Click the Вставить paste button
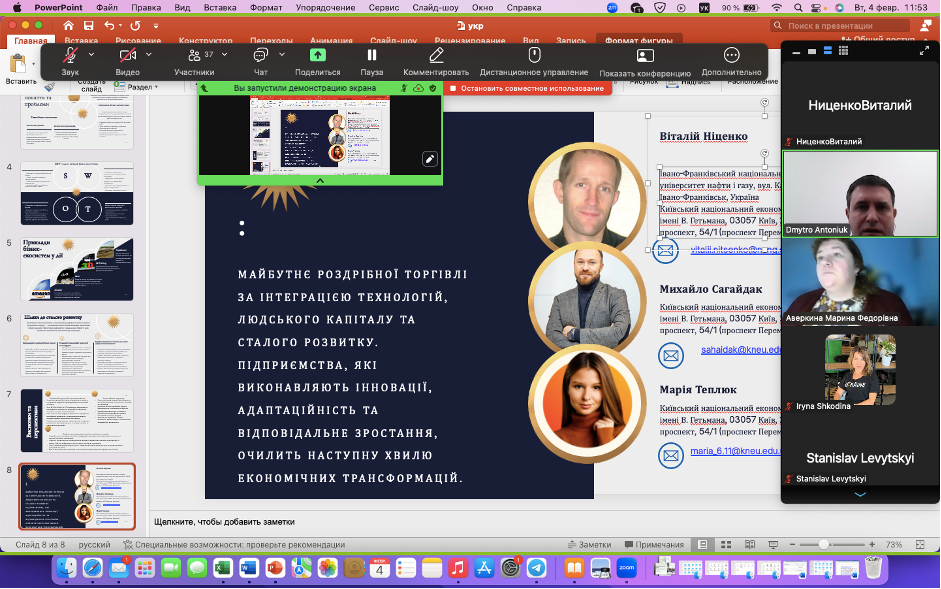Image resolution: width=941 pixels, height=589 pixels. click(x=21, y=67)
